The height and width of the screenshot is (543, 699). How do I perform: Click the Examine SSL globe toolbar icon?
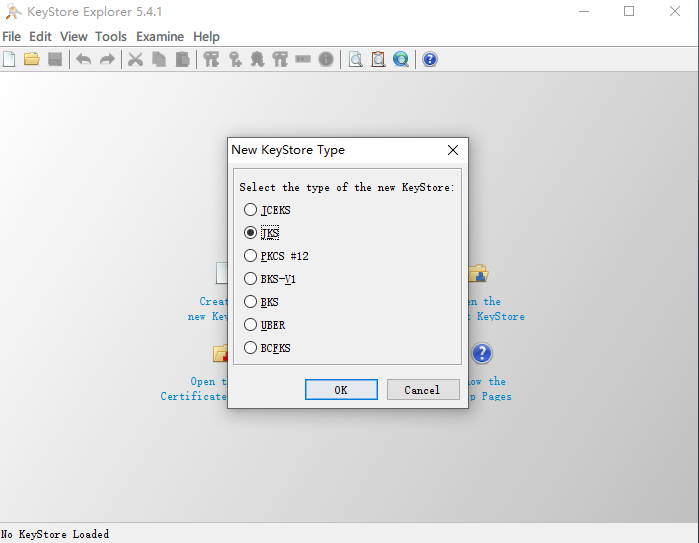tap(401, 59)
